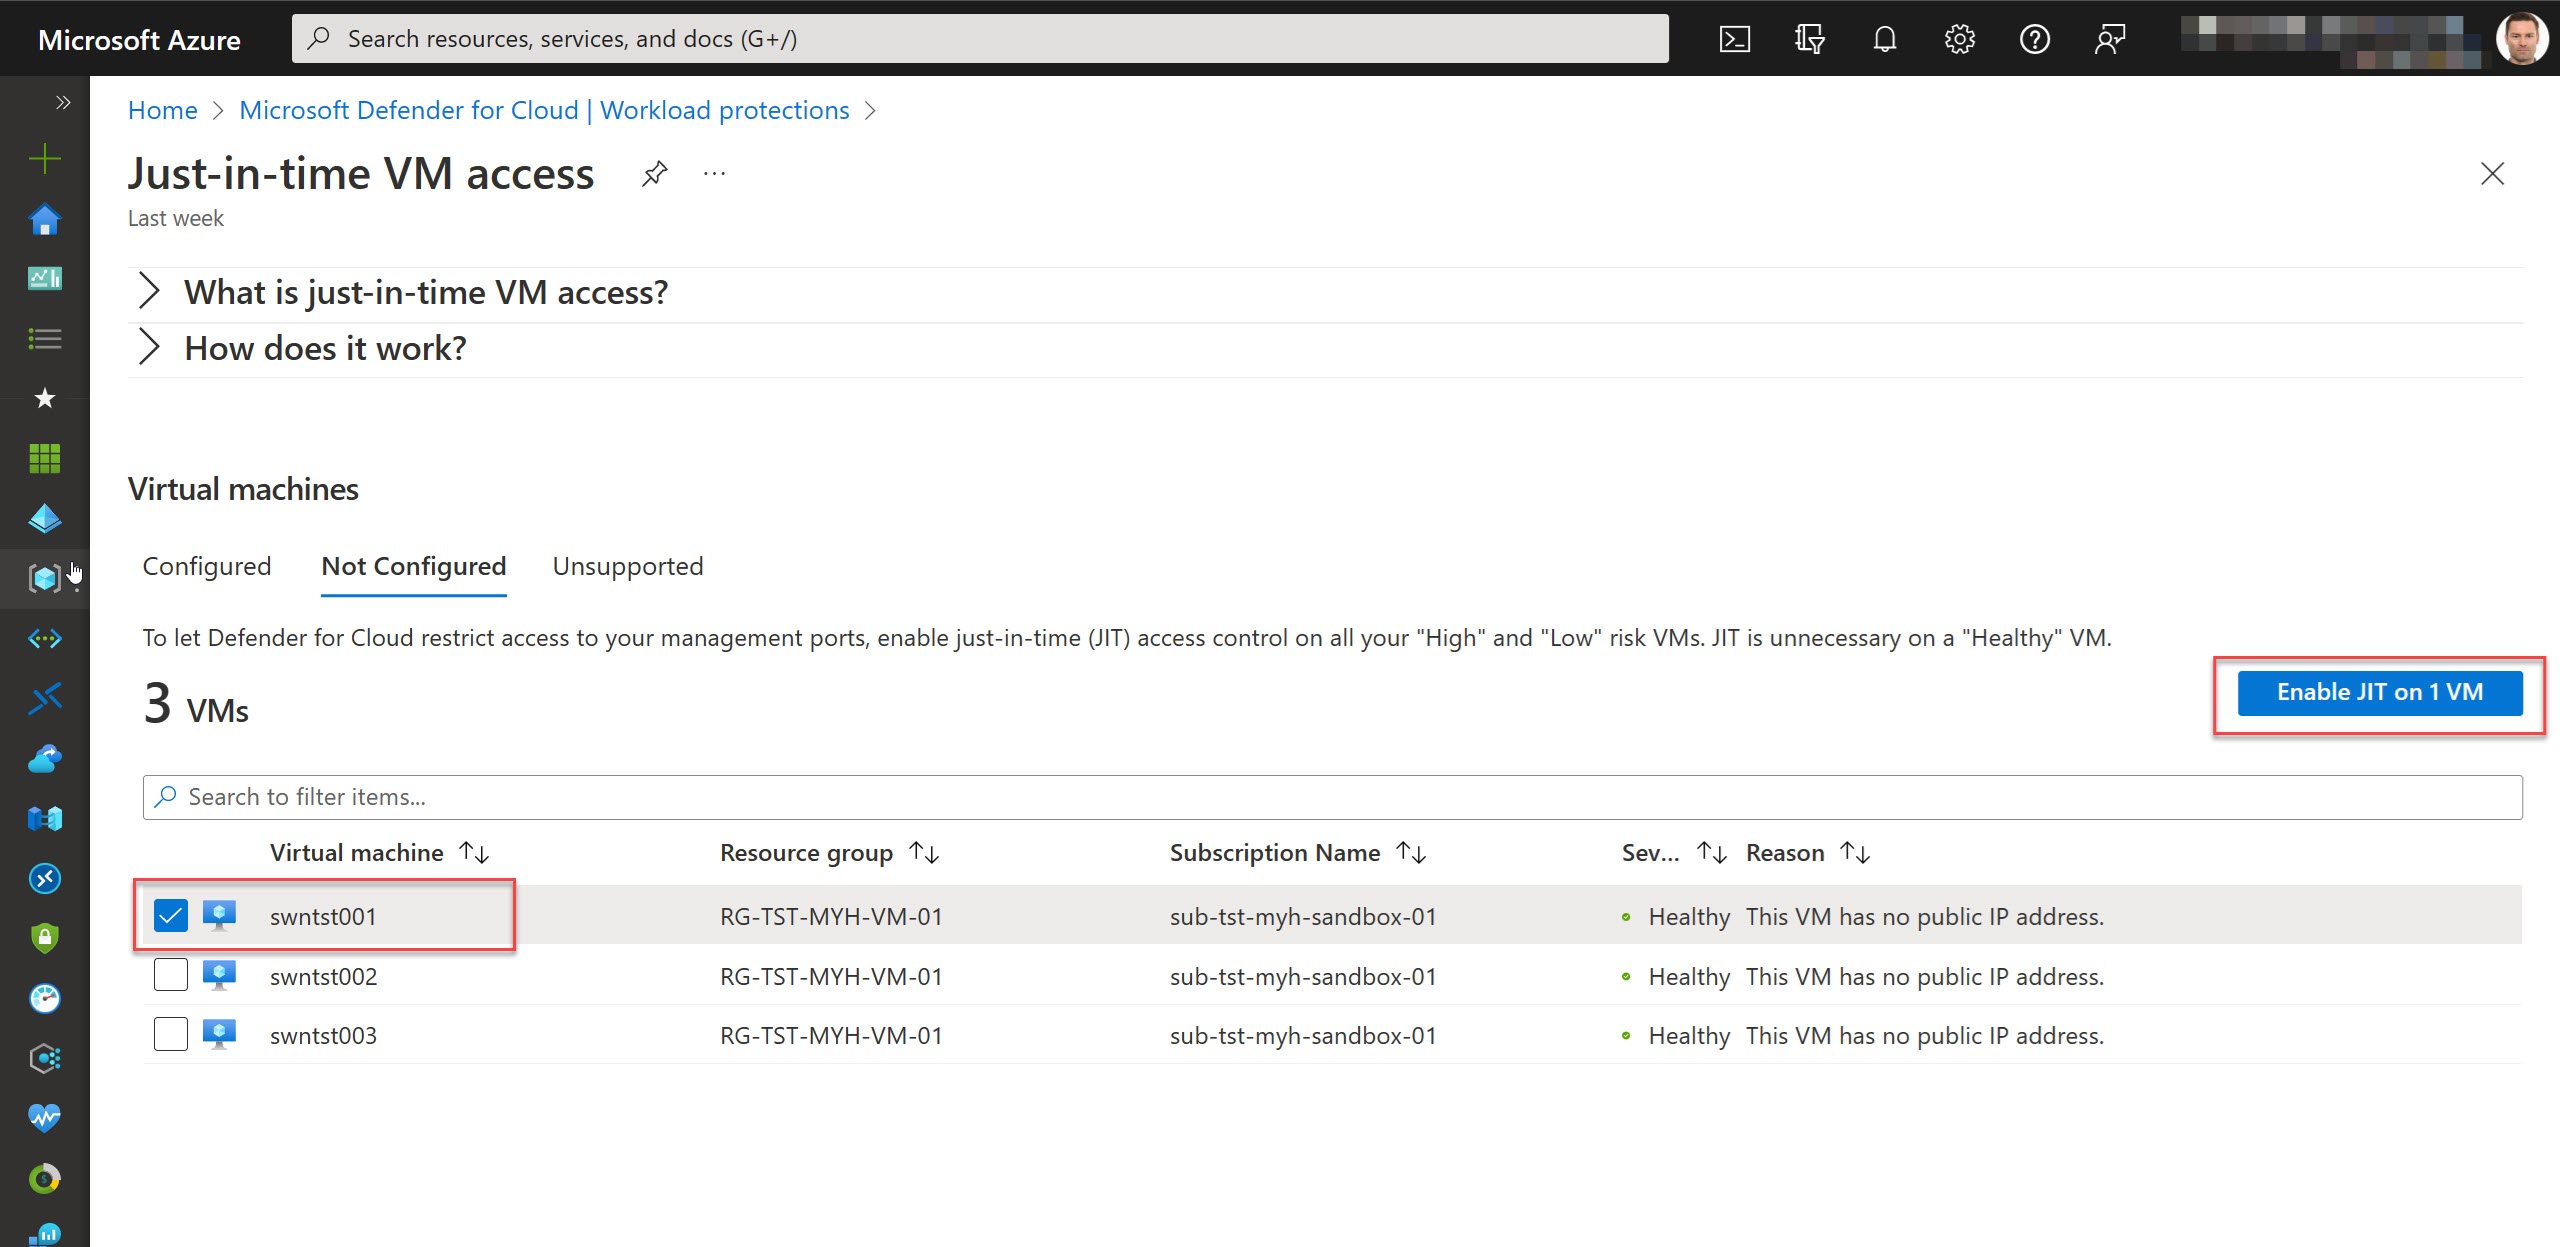The image size is (2560, 1247).
Task: Open the Help menu icon
Action: (x=2035, y=38)
